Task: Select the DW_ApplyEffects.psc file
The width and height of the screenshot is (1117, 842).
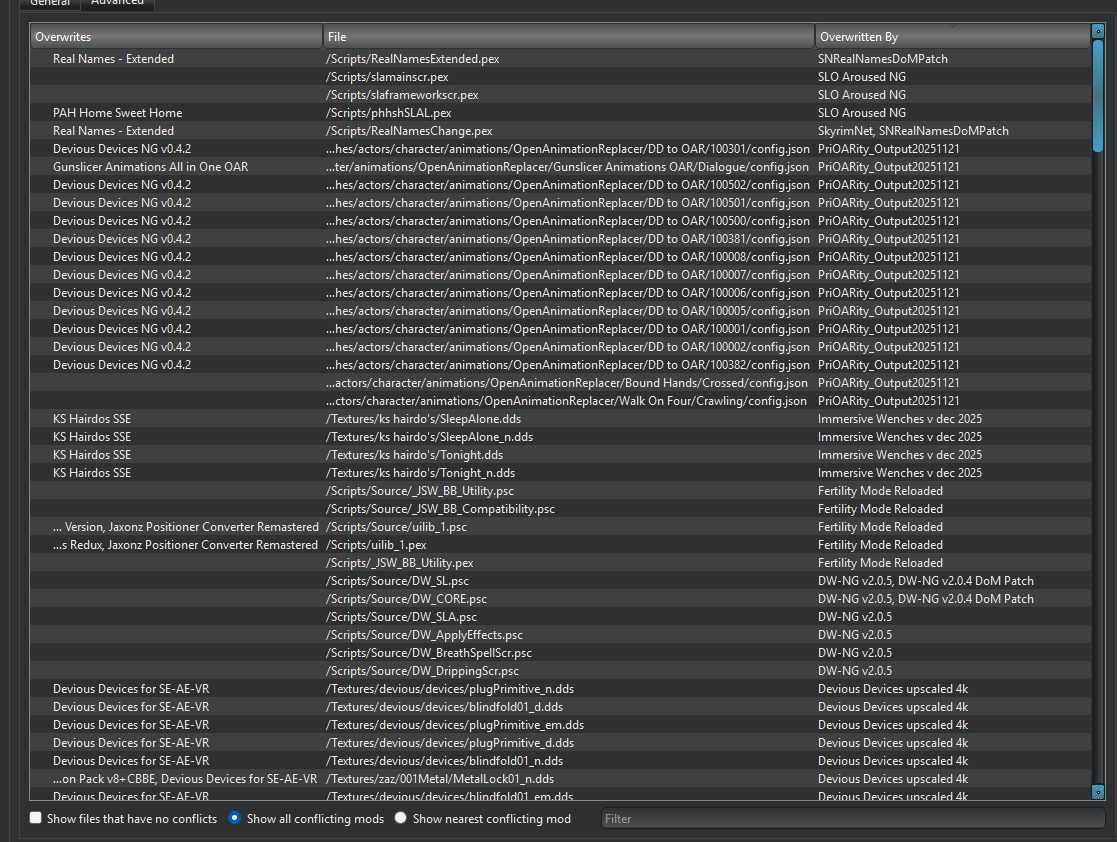Action: 425,635
